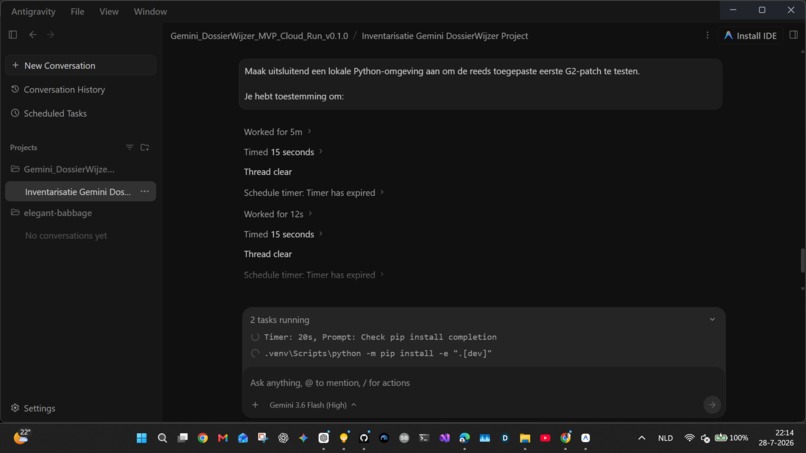Image resolution: width=806 pixels, height=453 pixels.
Task: Open the View menu
Action: [x=109, y=11]
